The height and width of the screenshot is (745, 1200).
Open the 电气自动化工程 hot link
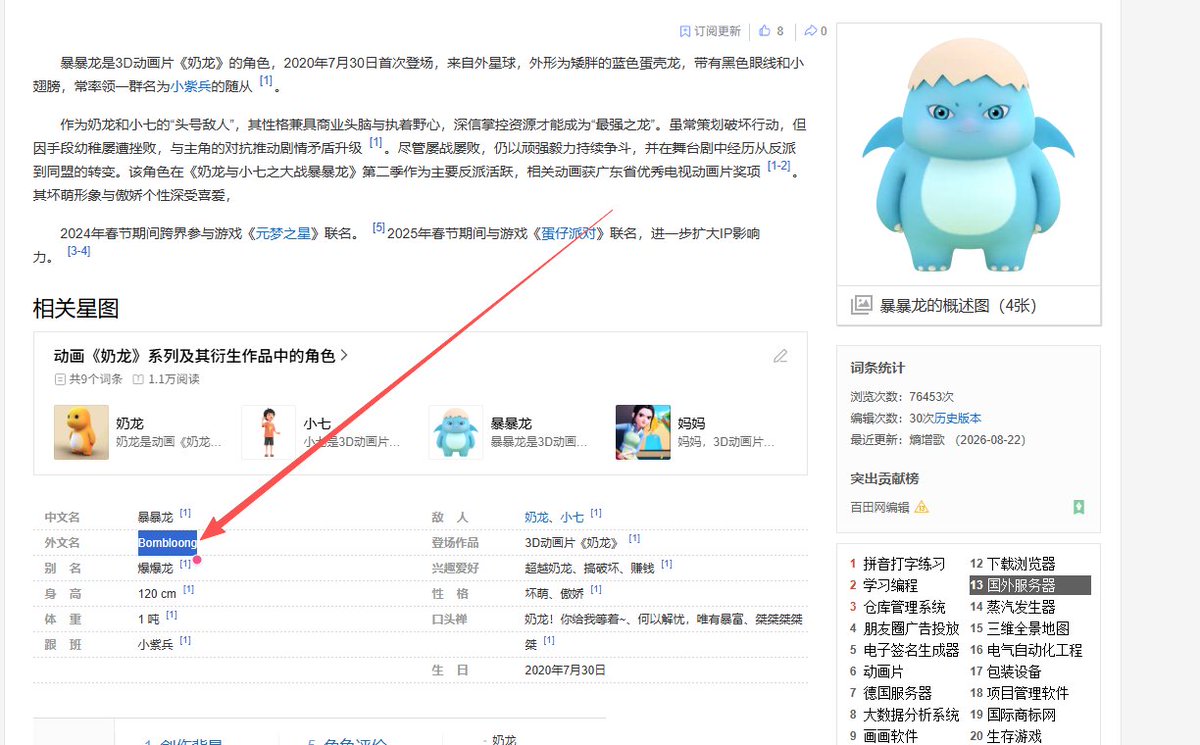1035,650
